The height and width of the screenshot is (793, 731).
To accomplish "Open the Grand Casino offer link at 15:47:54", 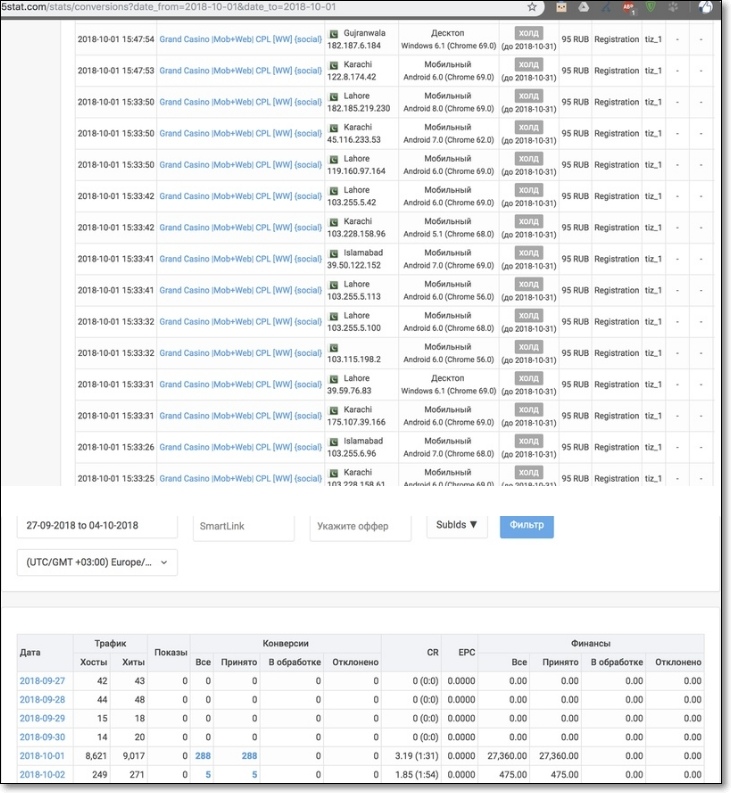I will click(240, 39).
